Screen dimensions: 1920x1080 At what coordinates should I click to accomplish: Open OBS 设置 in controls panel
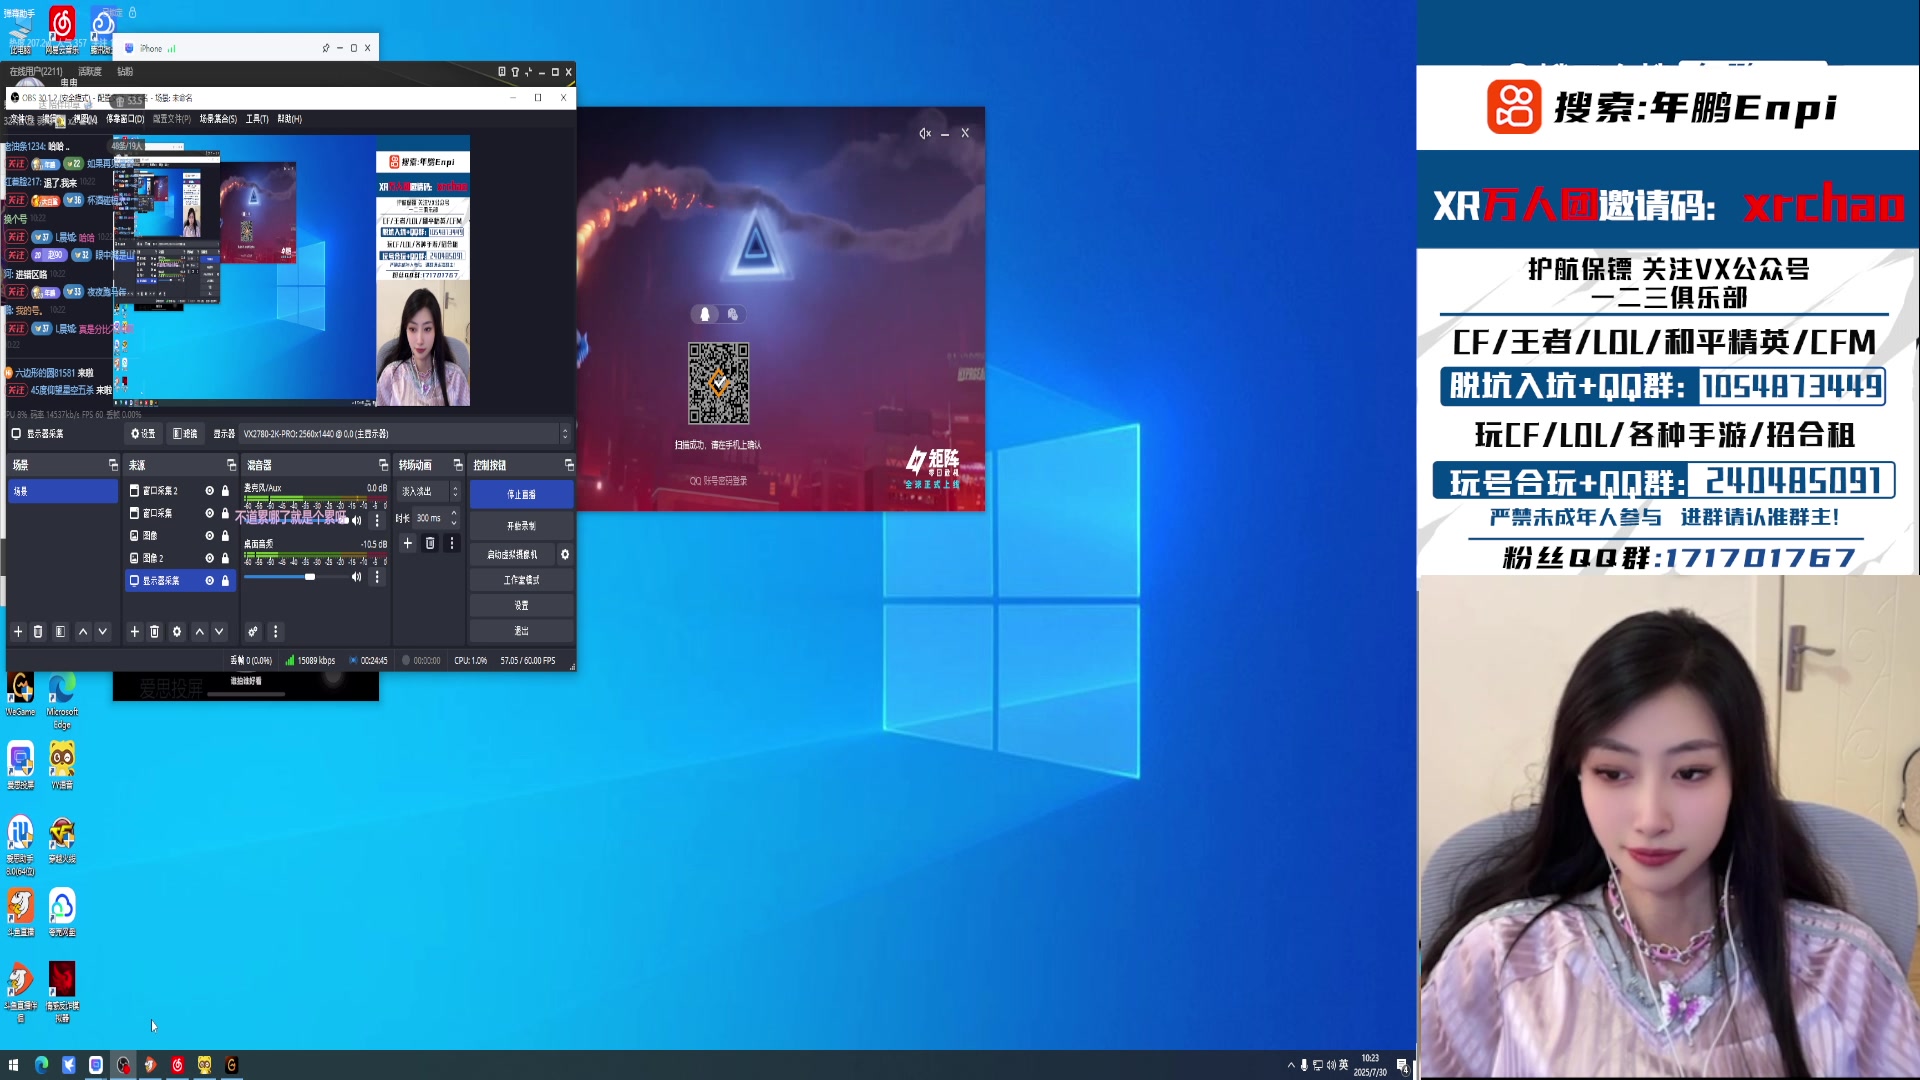tap(521, 605)
